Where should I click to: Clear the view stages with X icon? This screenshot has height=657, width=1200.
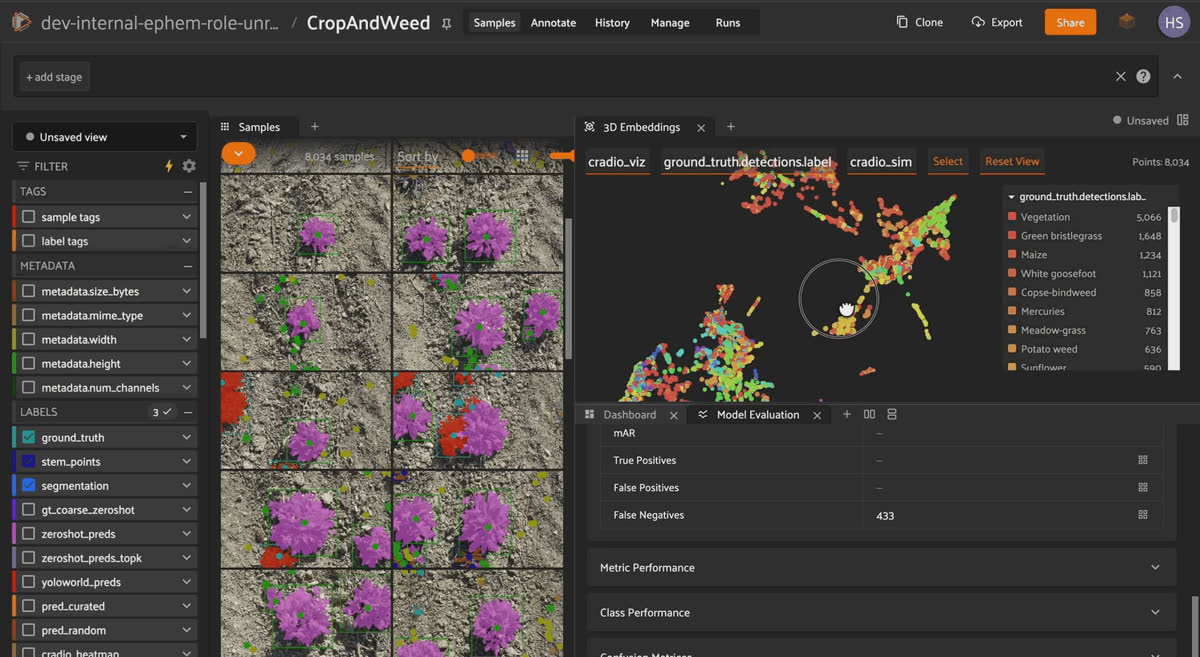(1121, 76)
